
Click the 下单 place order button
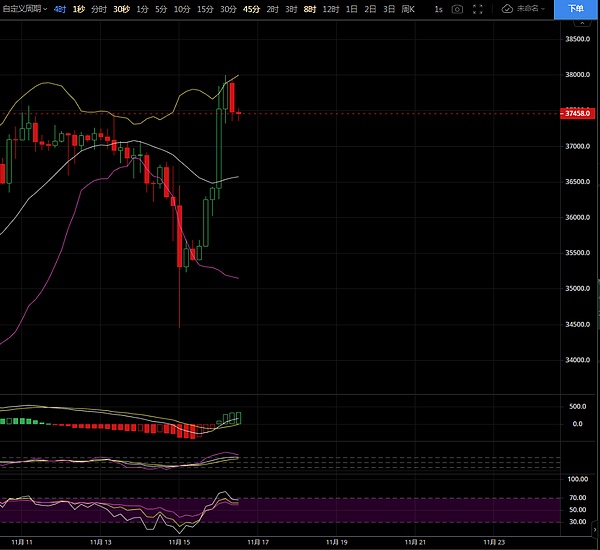pyautogui.click(x=577, y=9)
